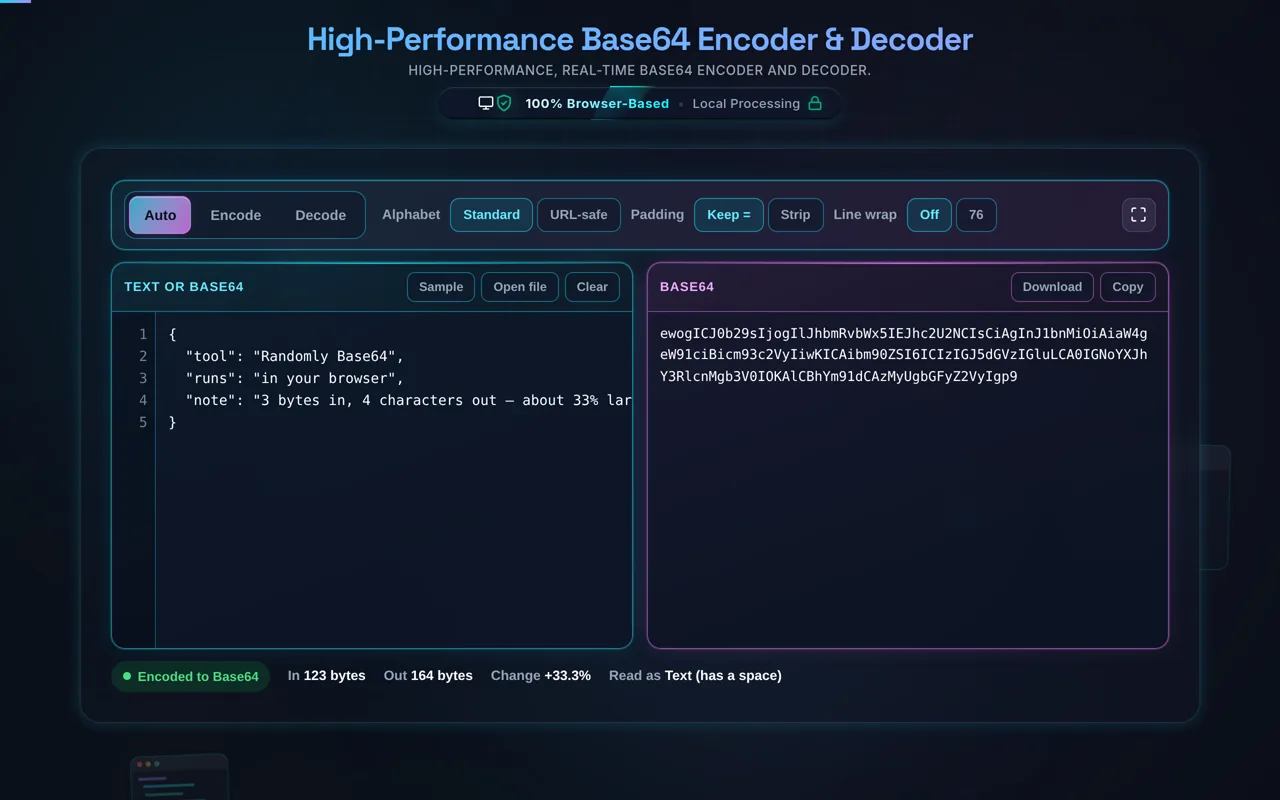Enable Keep = padding
This screenshot has width=1280, height=800.
729,215
